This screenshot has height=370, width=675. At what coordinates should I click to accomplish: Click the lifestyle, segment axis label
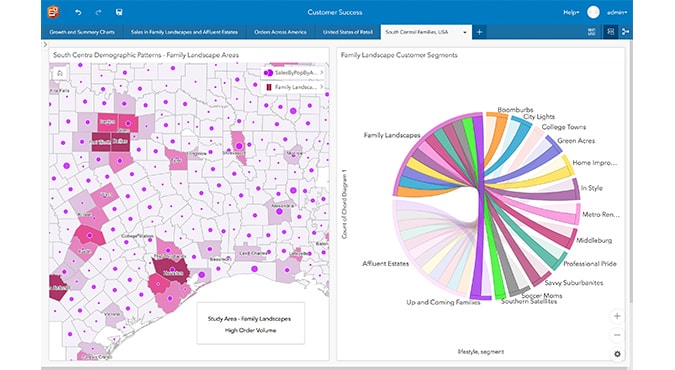(x=480, y=352)
